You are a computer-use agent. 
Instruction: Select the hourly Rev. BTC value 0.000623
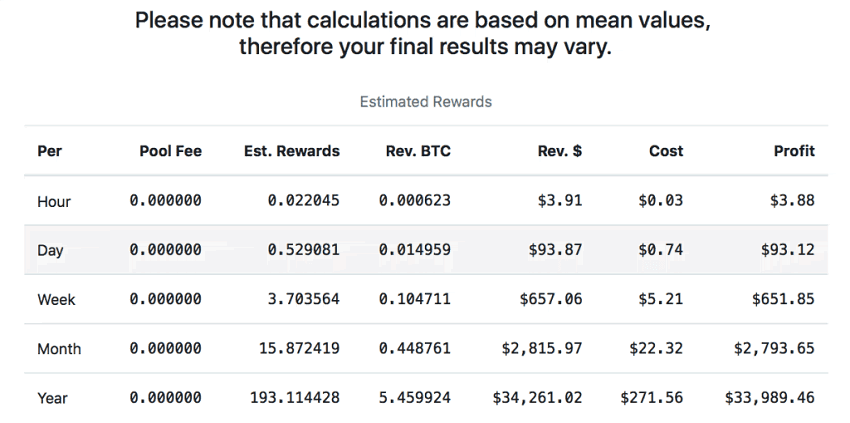(415, 201)
